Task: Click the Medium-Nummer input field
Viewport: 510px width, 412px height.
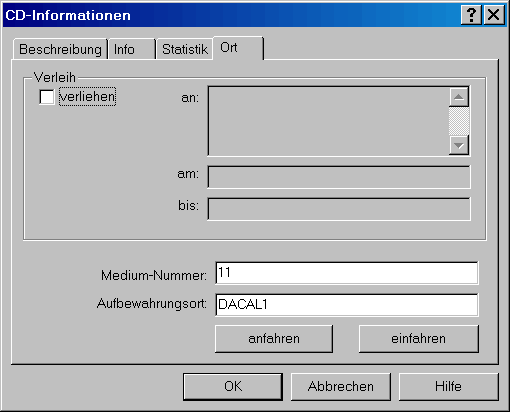Action: pos(347,273)
